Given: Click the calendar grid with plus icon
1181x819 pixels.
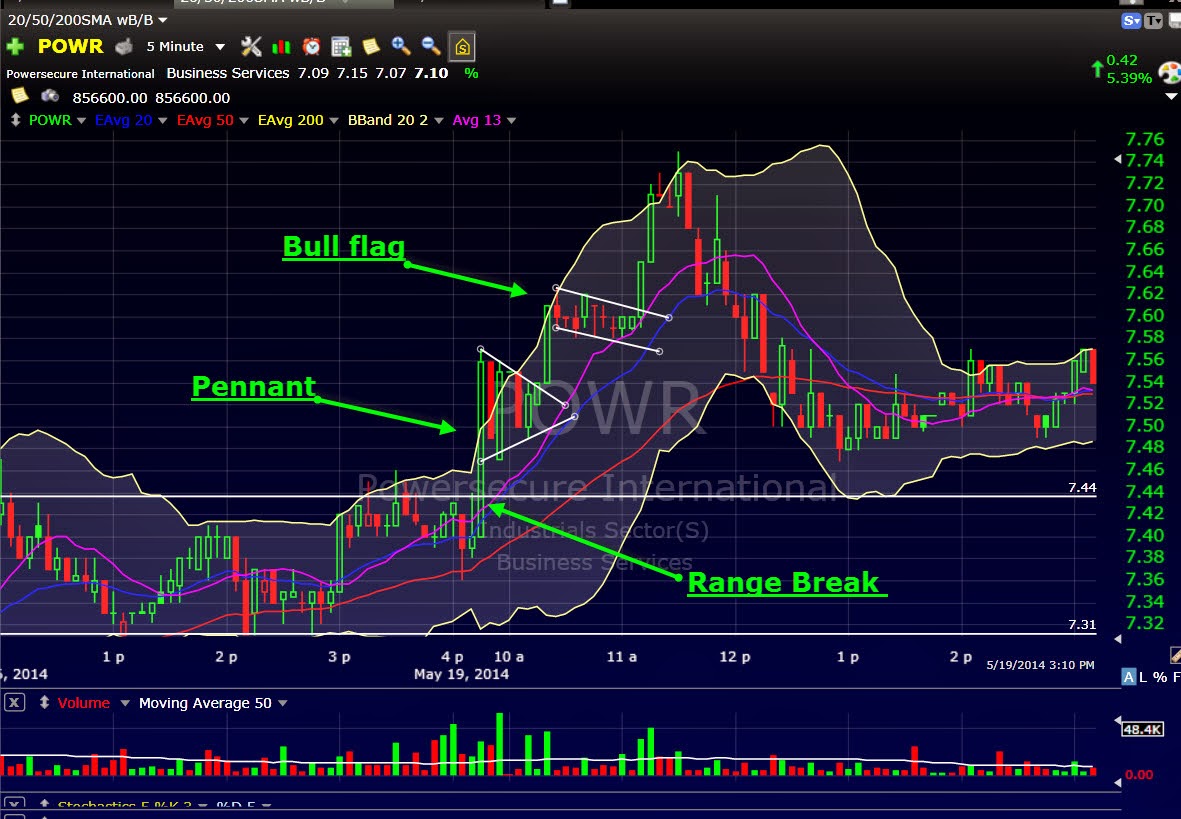Looking at the screenshot, I should pos(341,47).
